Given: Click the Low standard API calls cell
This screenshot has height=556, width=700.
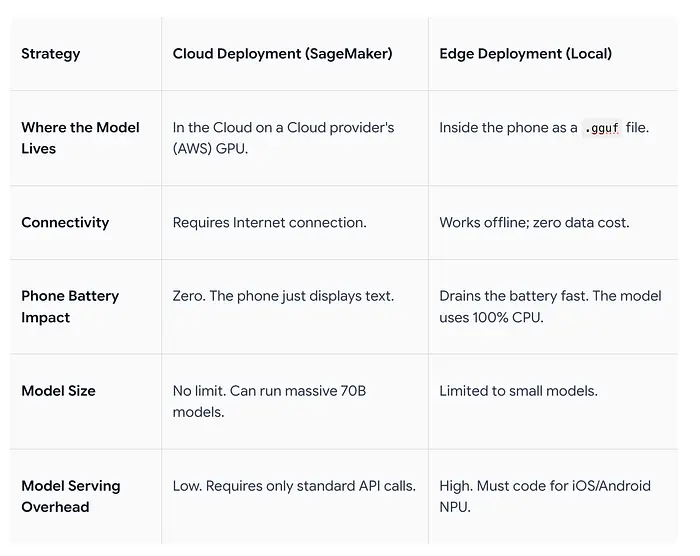Looking at the screenshot, I should click(x=294, y=486).
